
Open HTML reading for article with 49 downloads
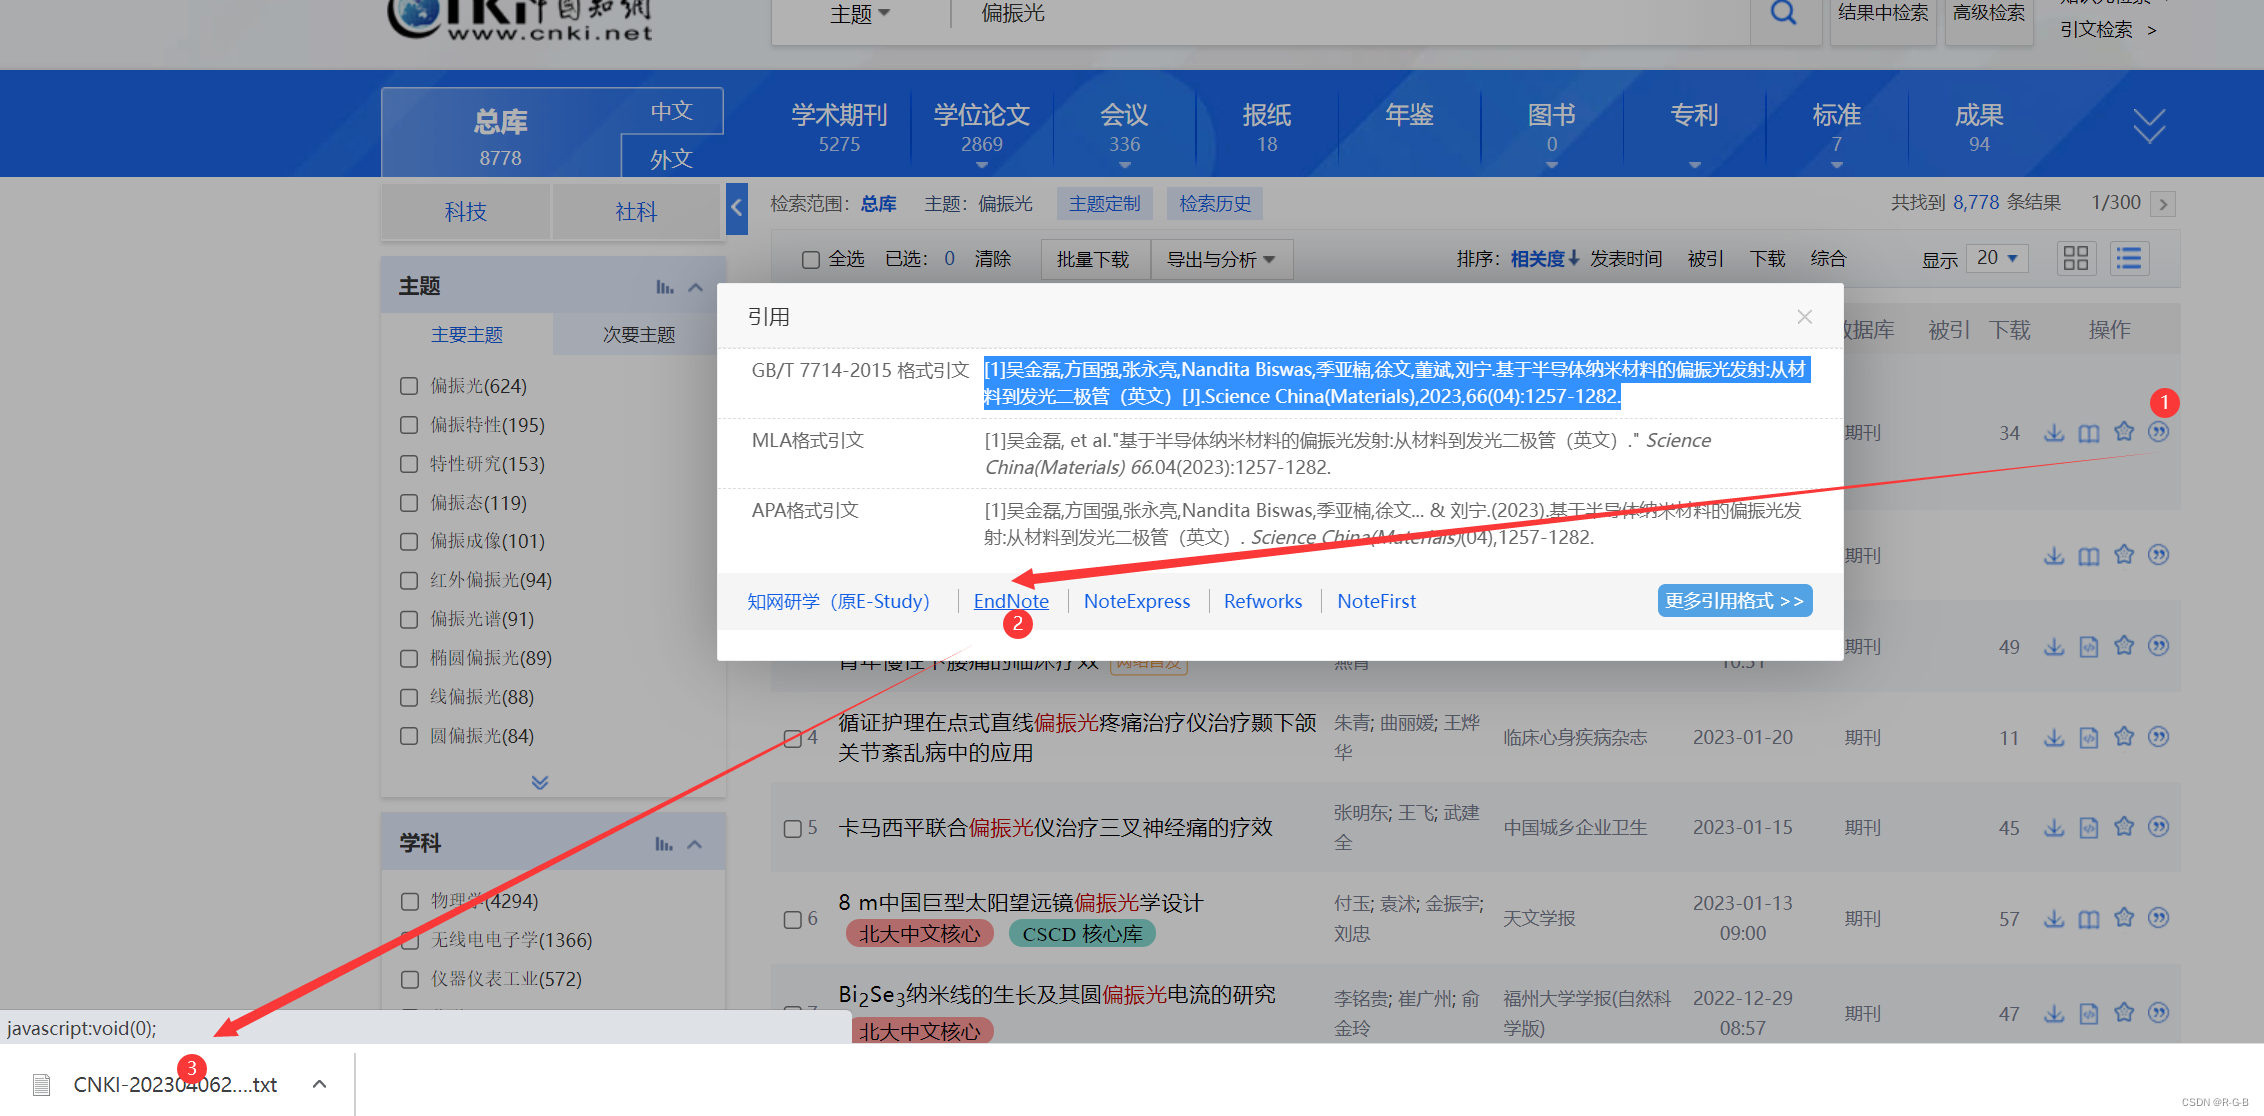tap(2089, 647)
